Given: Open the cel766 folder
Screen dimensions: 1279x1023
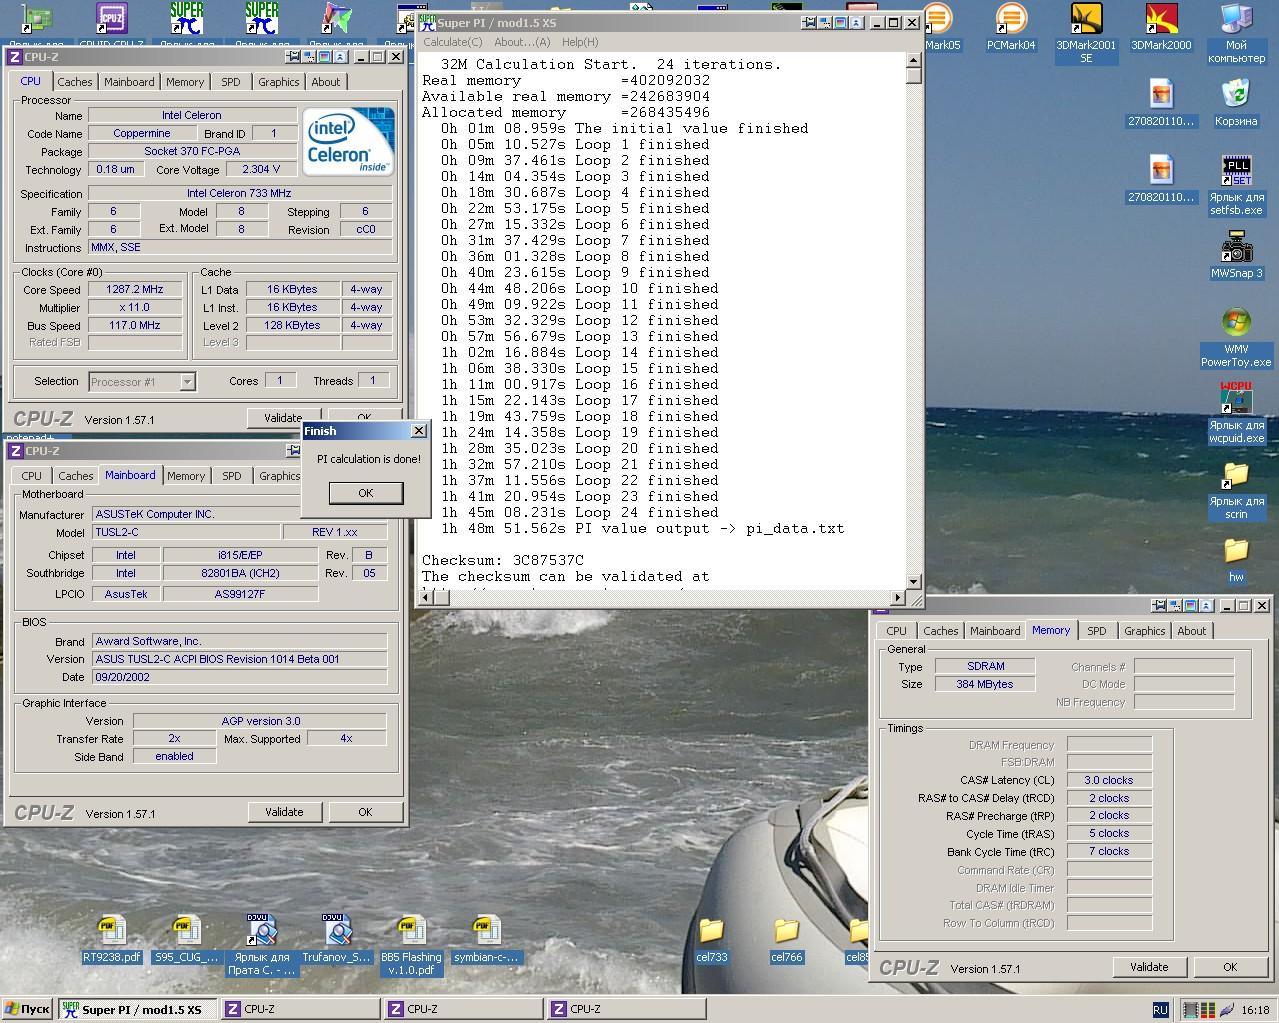Looking at the screenshot, I should 787,939.
